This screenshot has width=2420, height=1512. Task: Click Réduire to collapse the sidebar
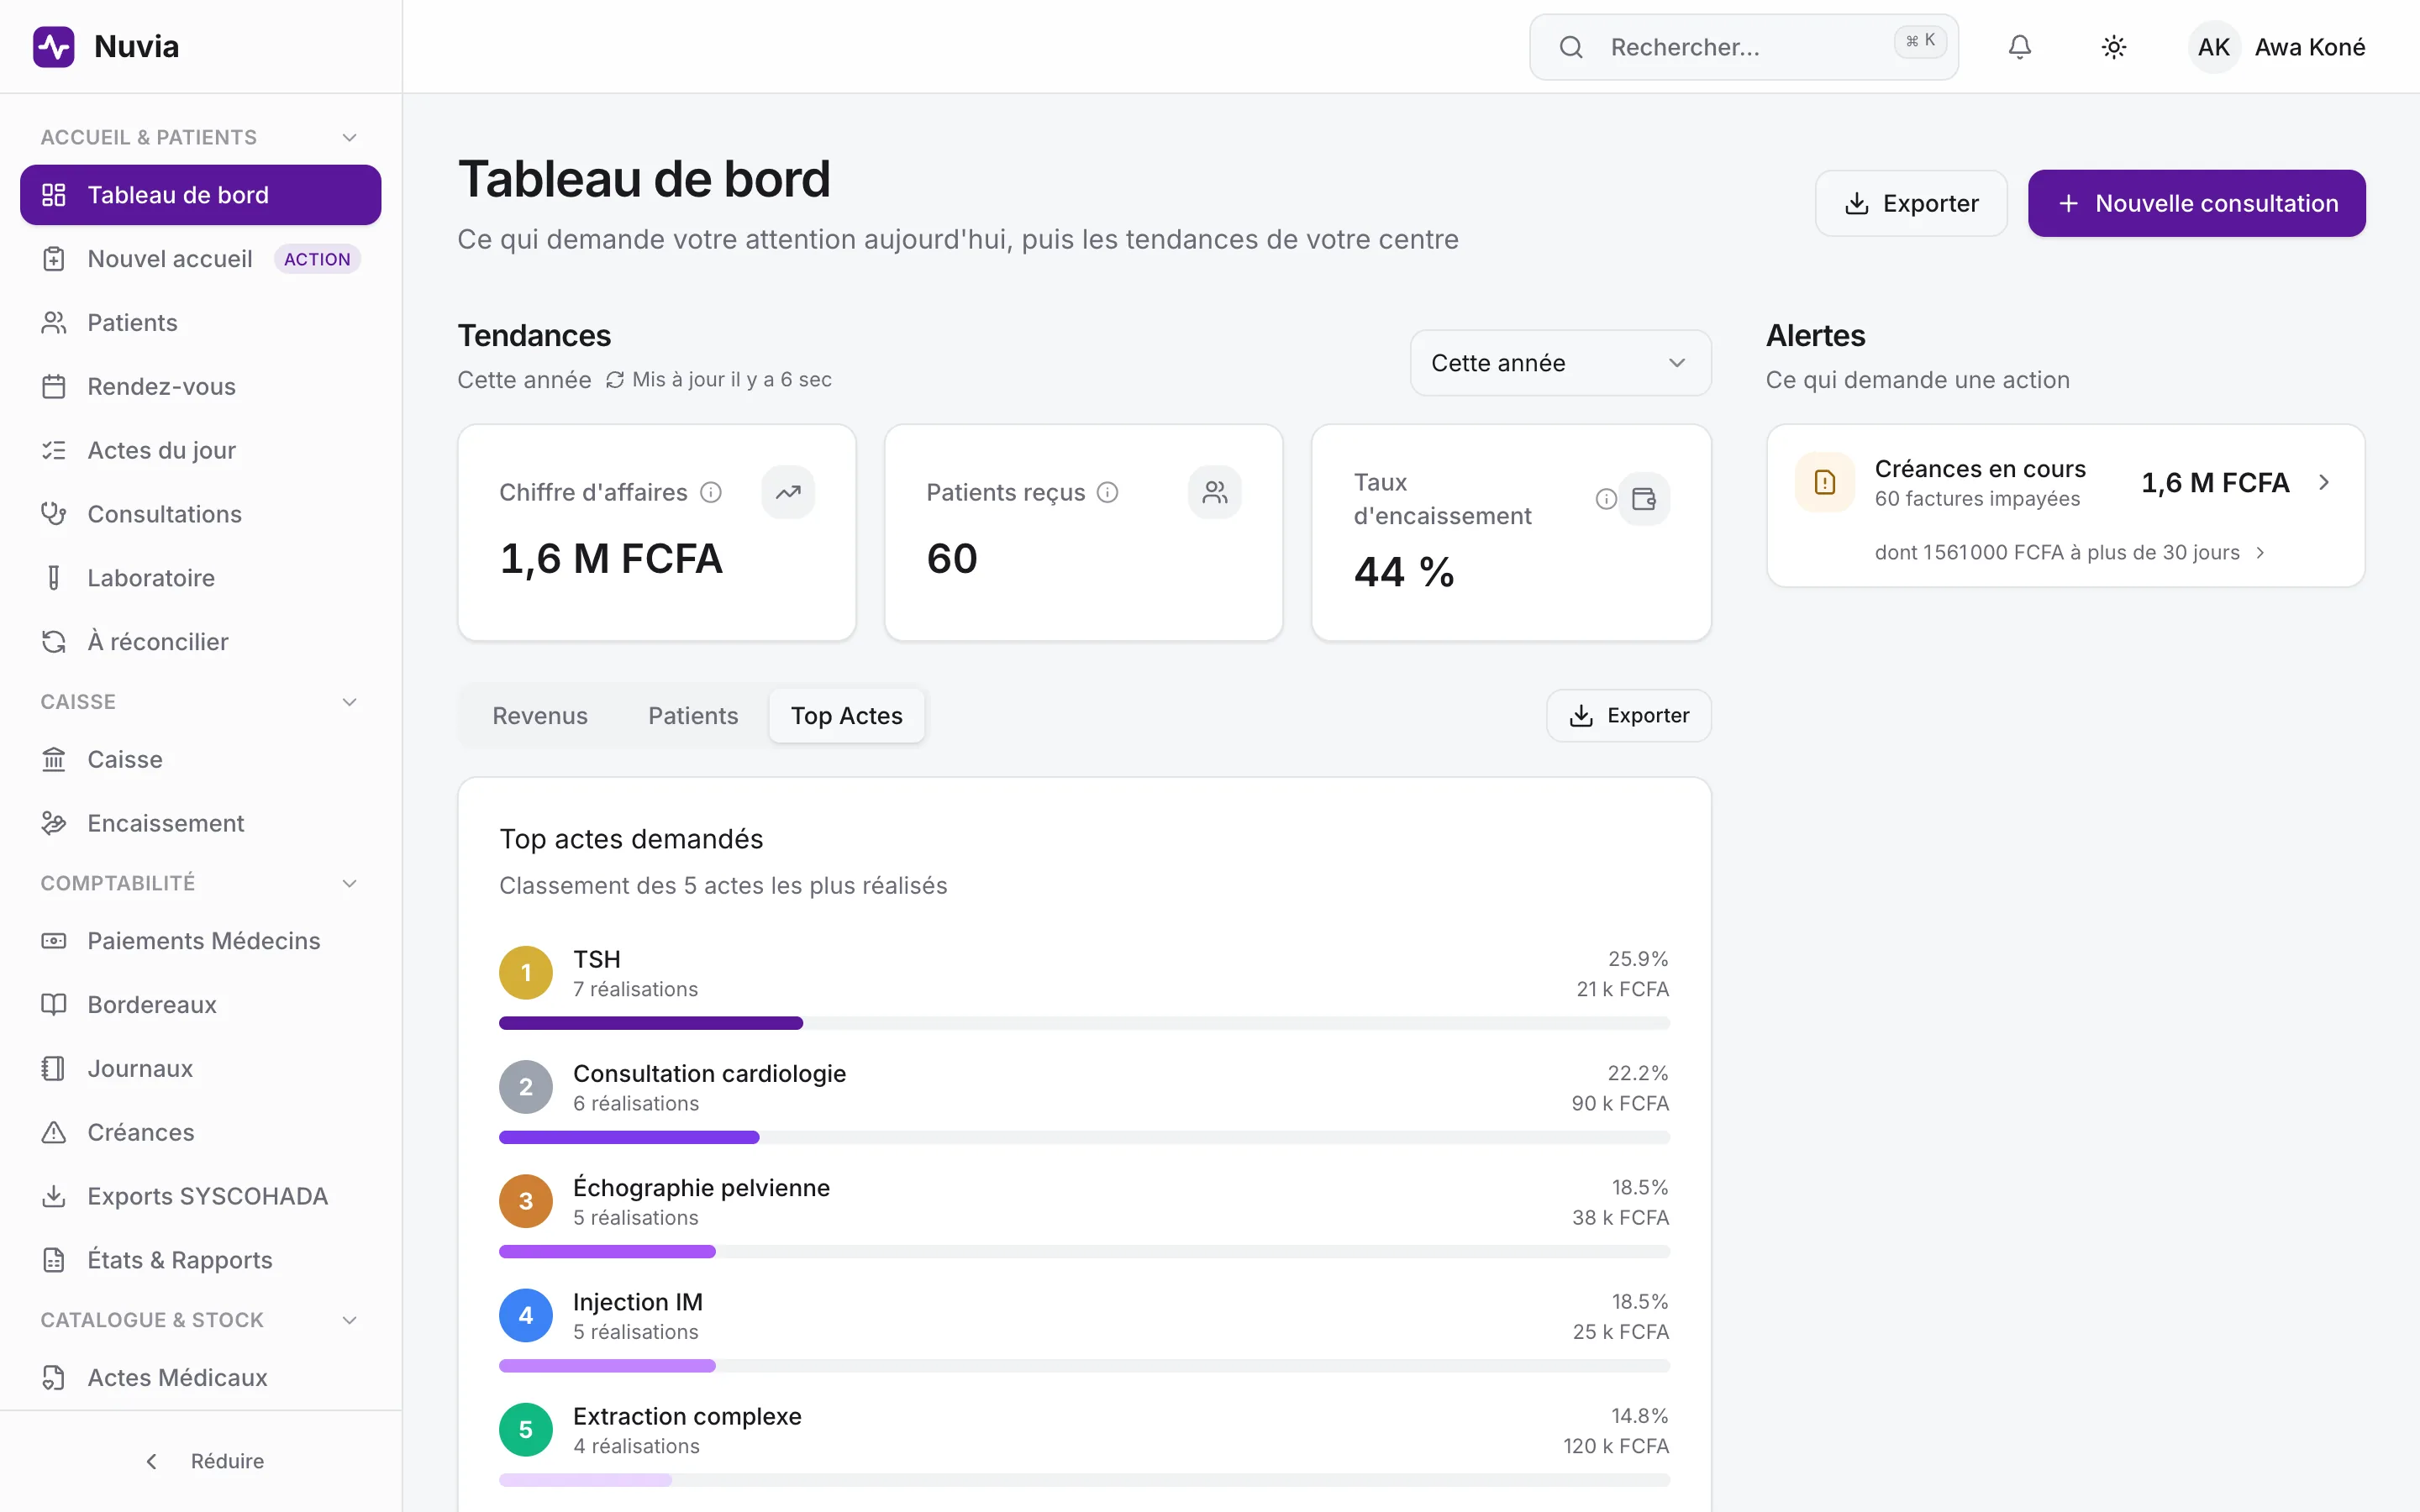204,1461
